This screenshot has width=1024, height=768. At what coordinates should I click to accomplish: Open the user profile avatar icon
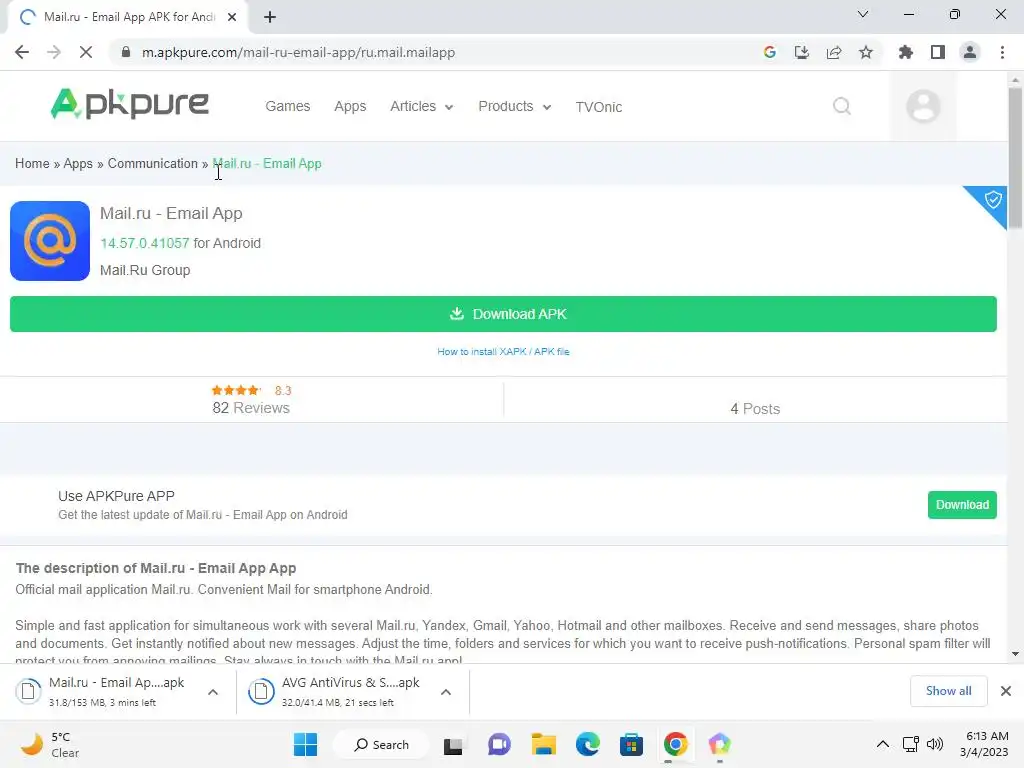(923, 106)
